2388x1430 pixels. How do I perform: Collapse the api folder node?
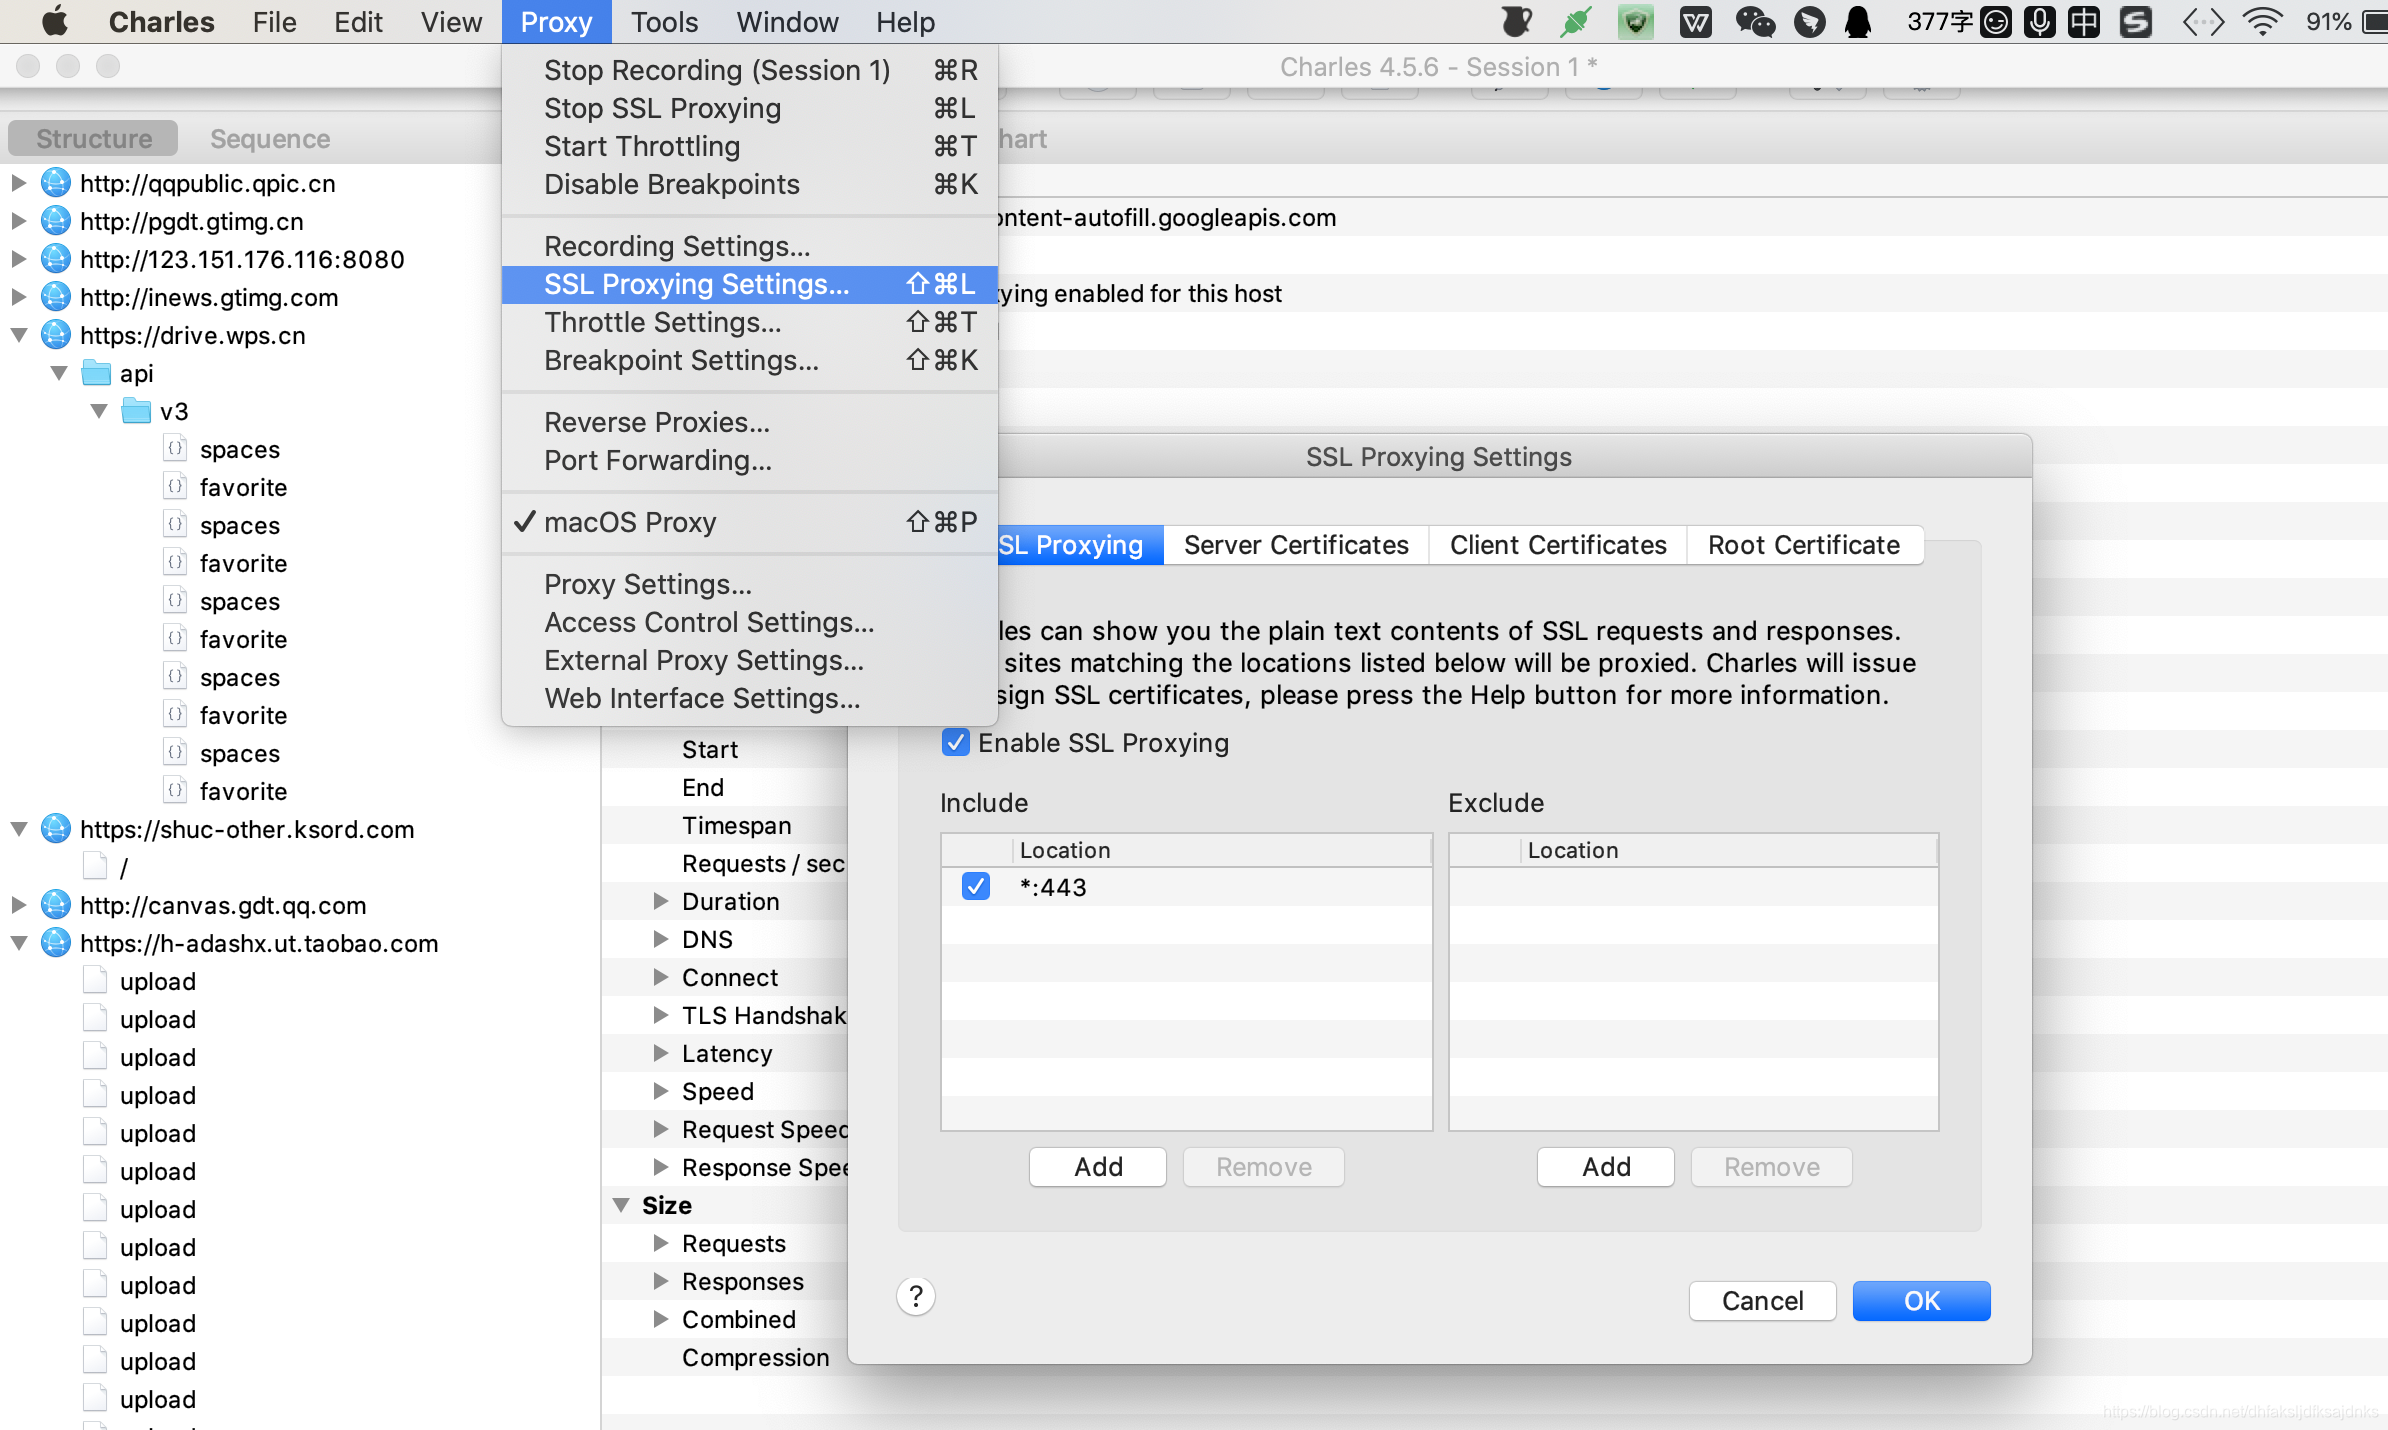point(59,373)
